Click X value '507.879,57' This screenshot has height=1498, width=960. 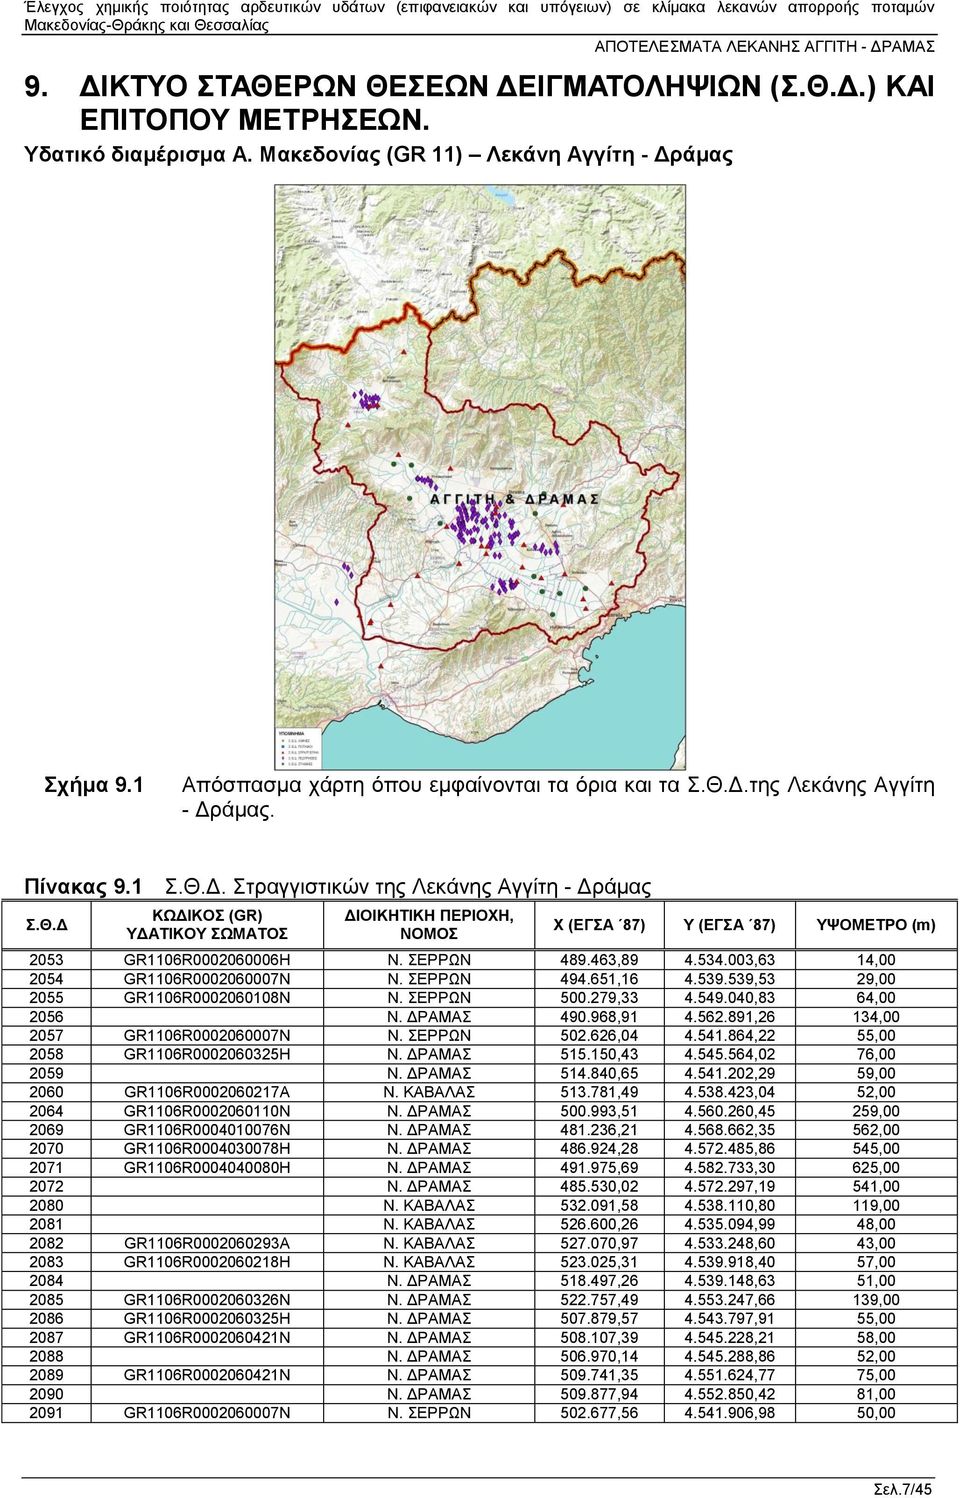pos(599,1319)
